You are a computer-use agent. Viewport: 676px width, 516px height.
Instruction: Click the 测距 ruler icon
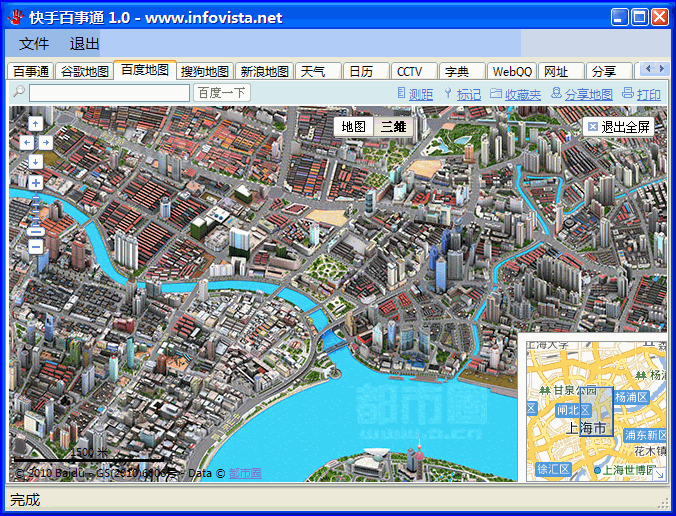pos(401,93)
